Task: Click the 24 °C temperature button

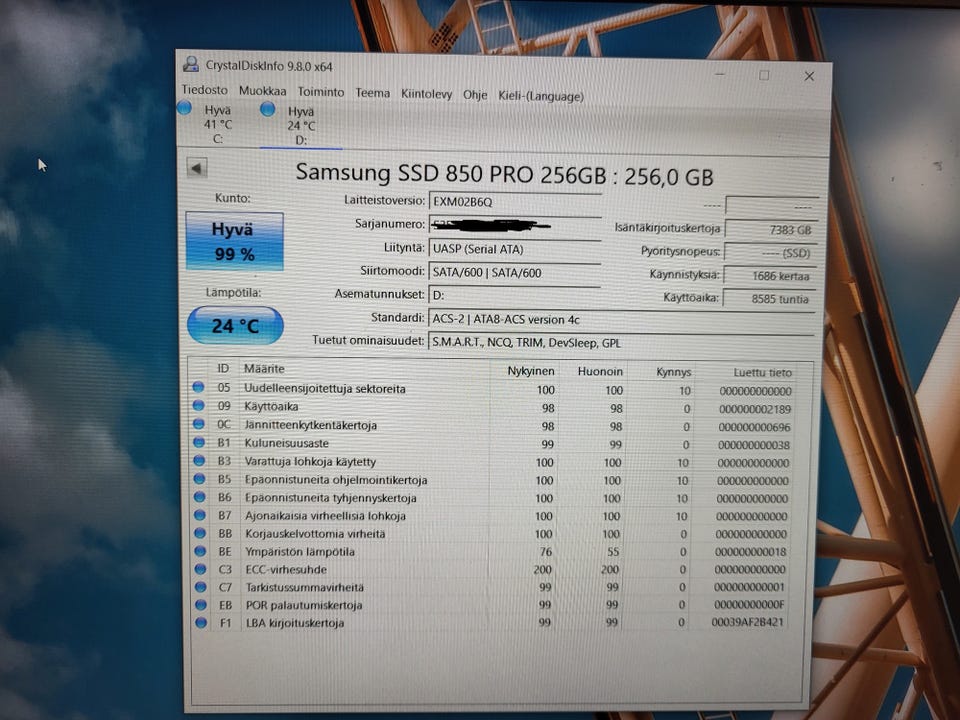Action: 235,325
